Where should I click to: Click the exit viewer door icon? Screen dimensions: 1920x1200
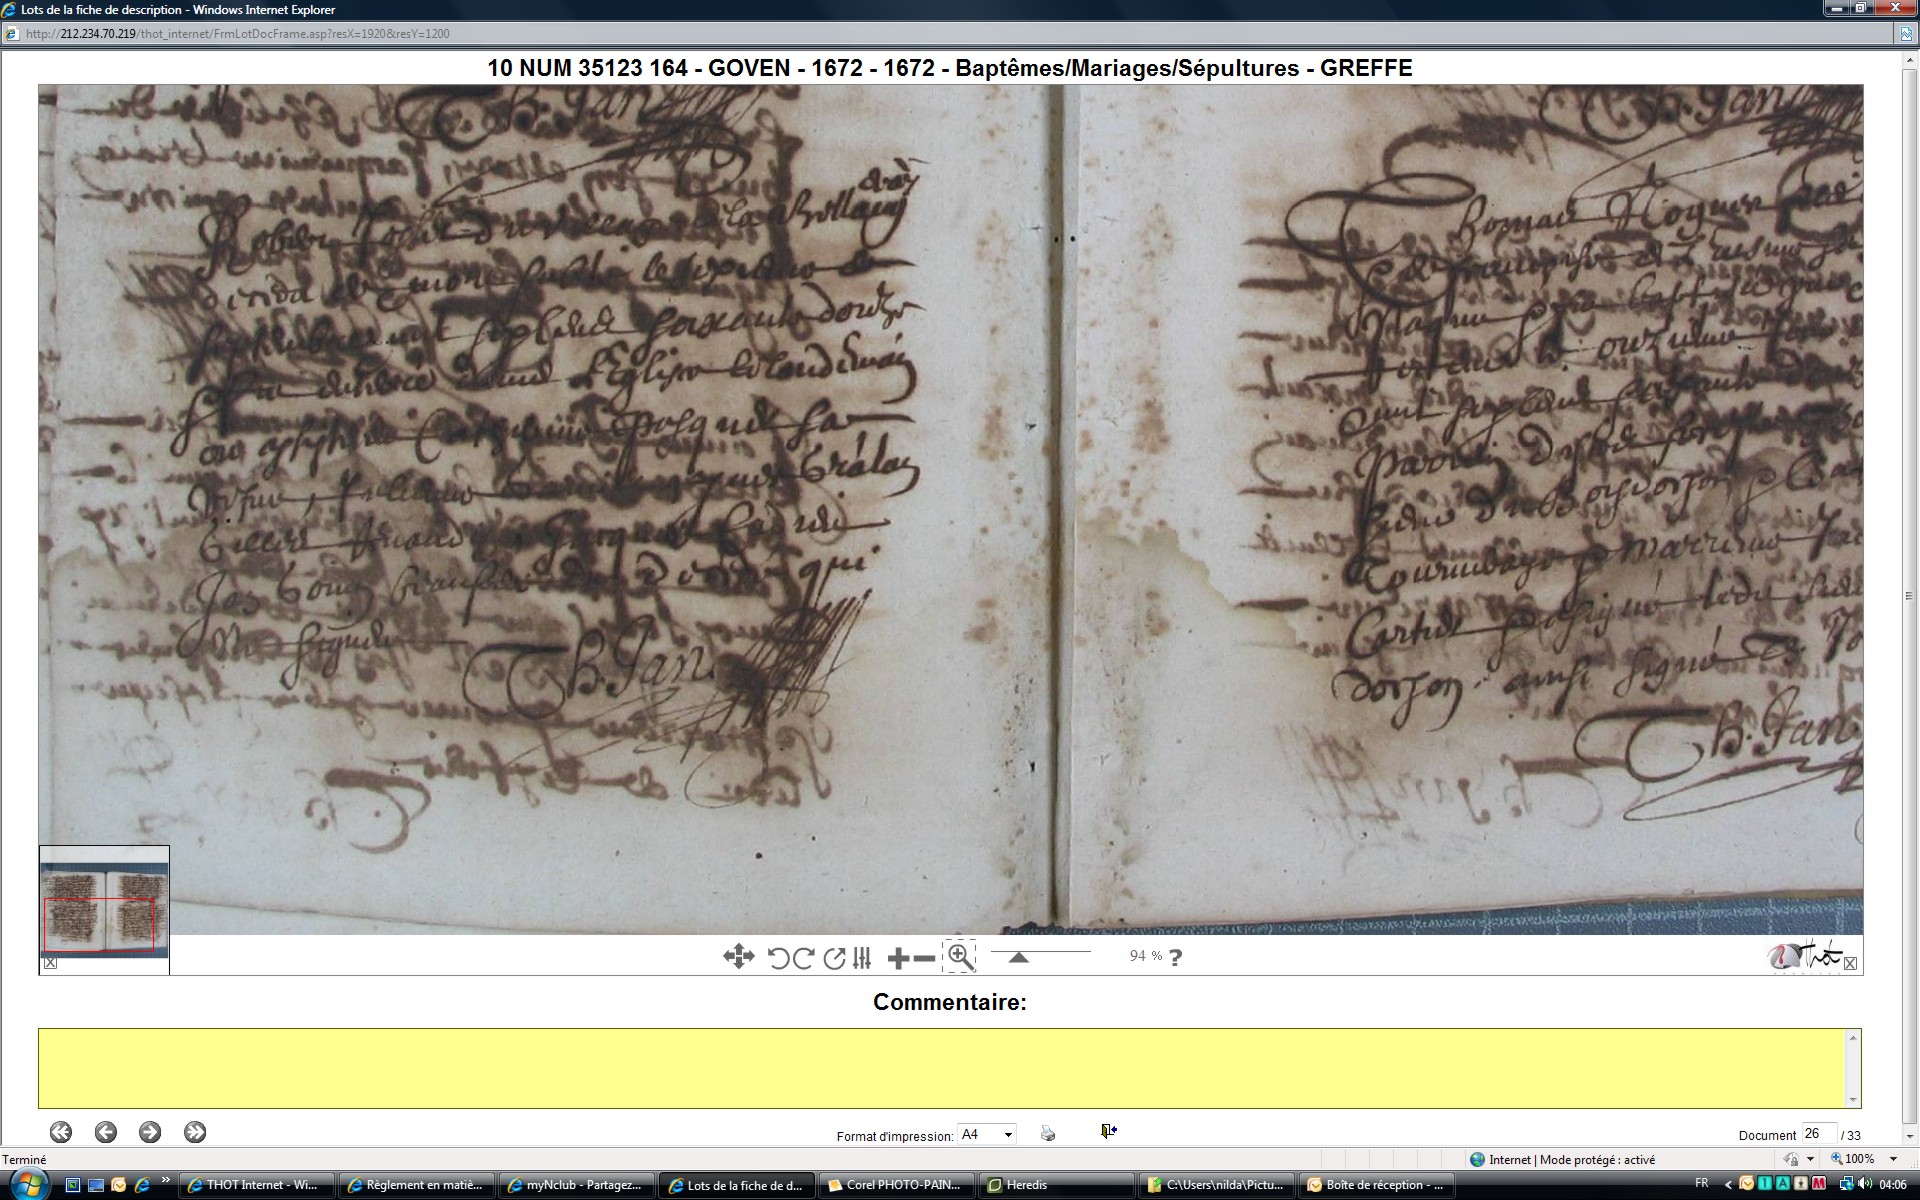coord(1108,1131)
